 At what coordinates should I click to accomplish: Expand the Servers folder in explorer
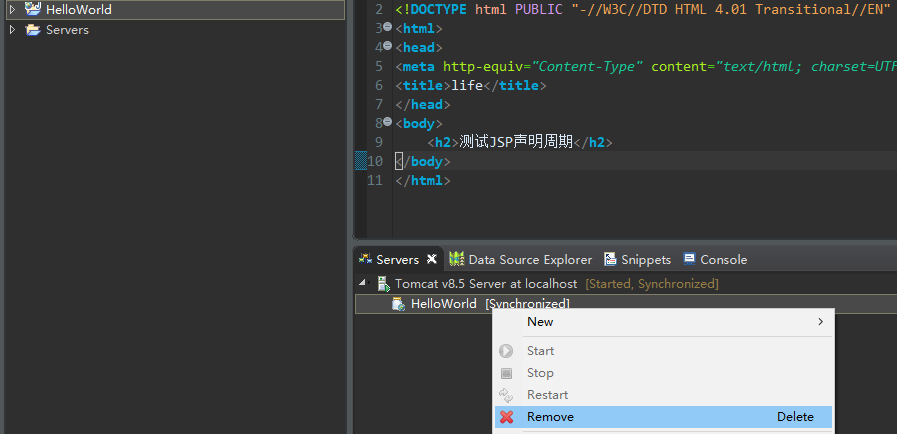12,29
